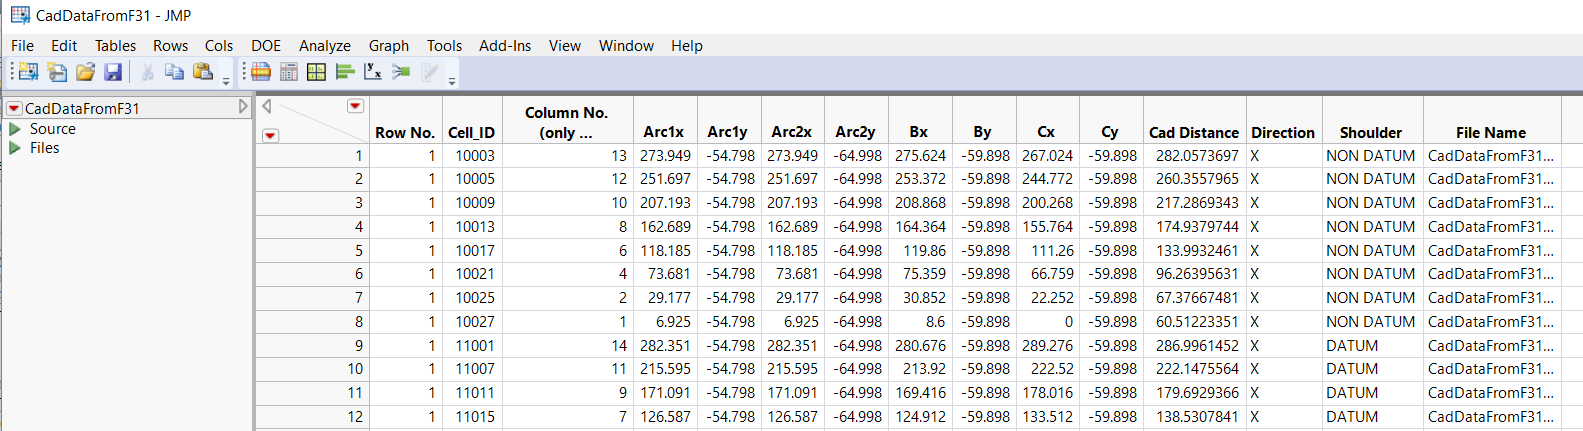Select the Shoulder column header
The height and width of the screenshot is (431, 1583).
pos(1370,132)
